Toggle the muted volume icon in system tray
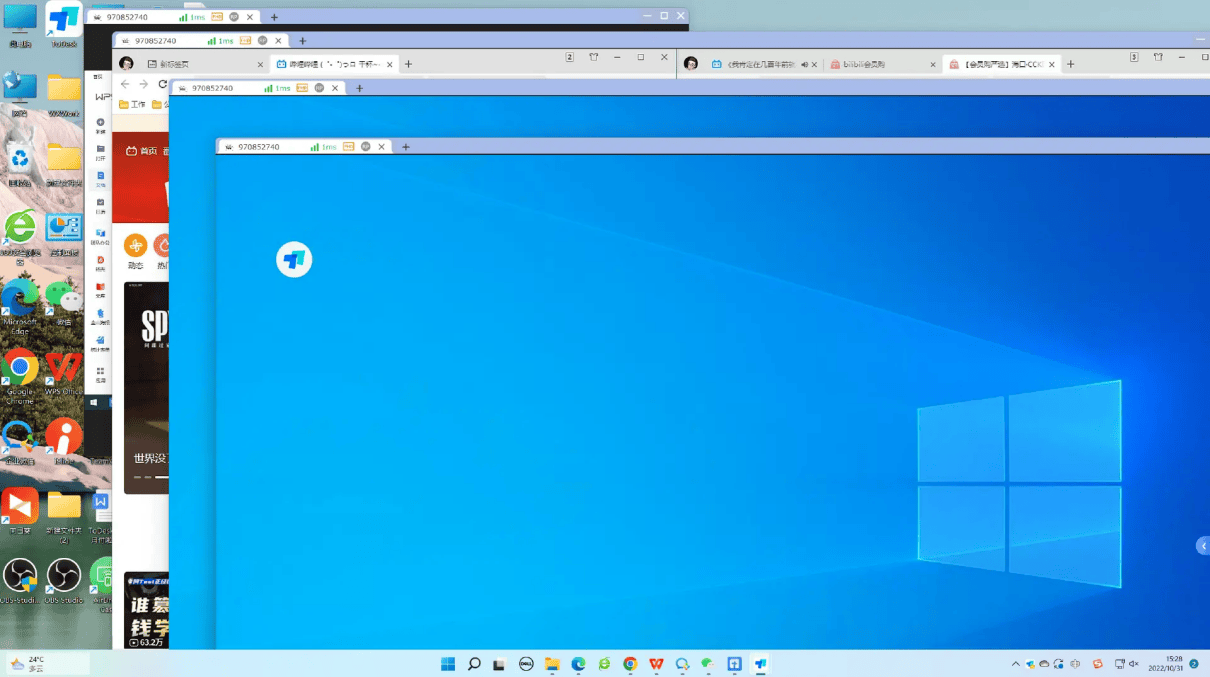The image size is (1210, 677). pos(1134,664)
